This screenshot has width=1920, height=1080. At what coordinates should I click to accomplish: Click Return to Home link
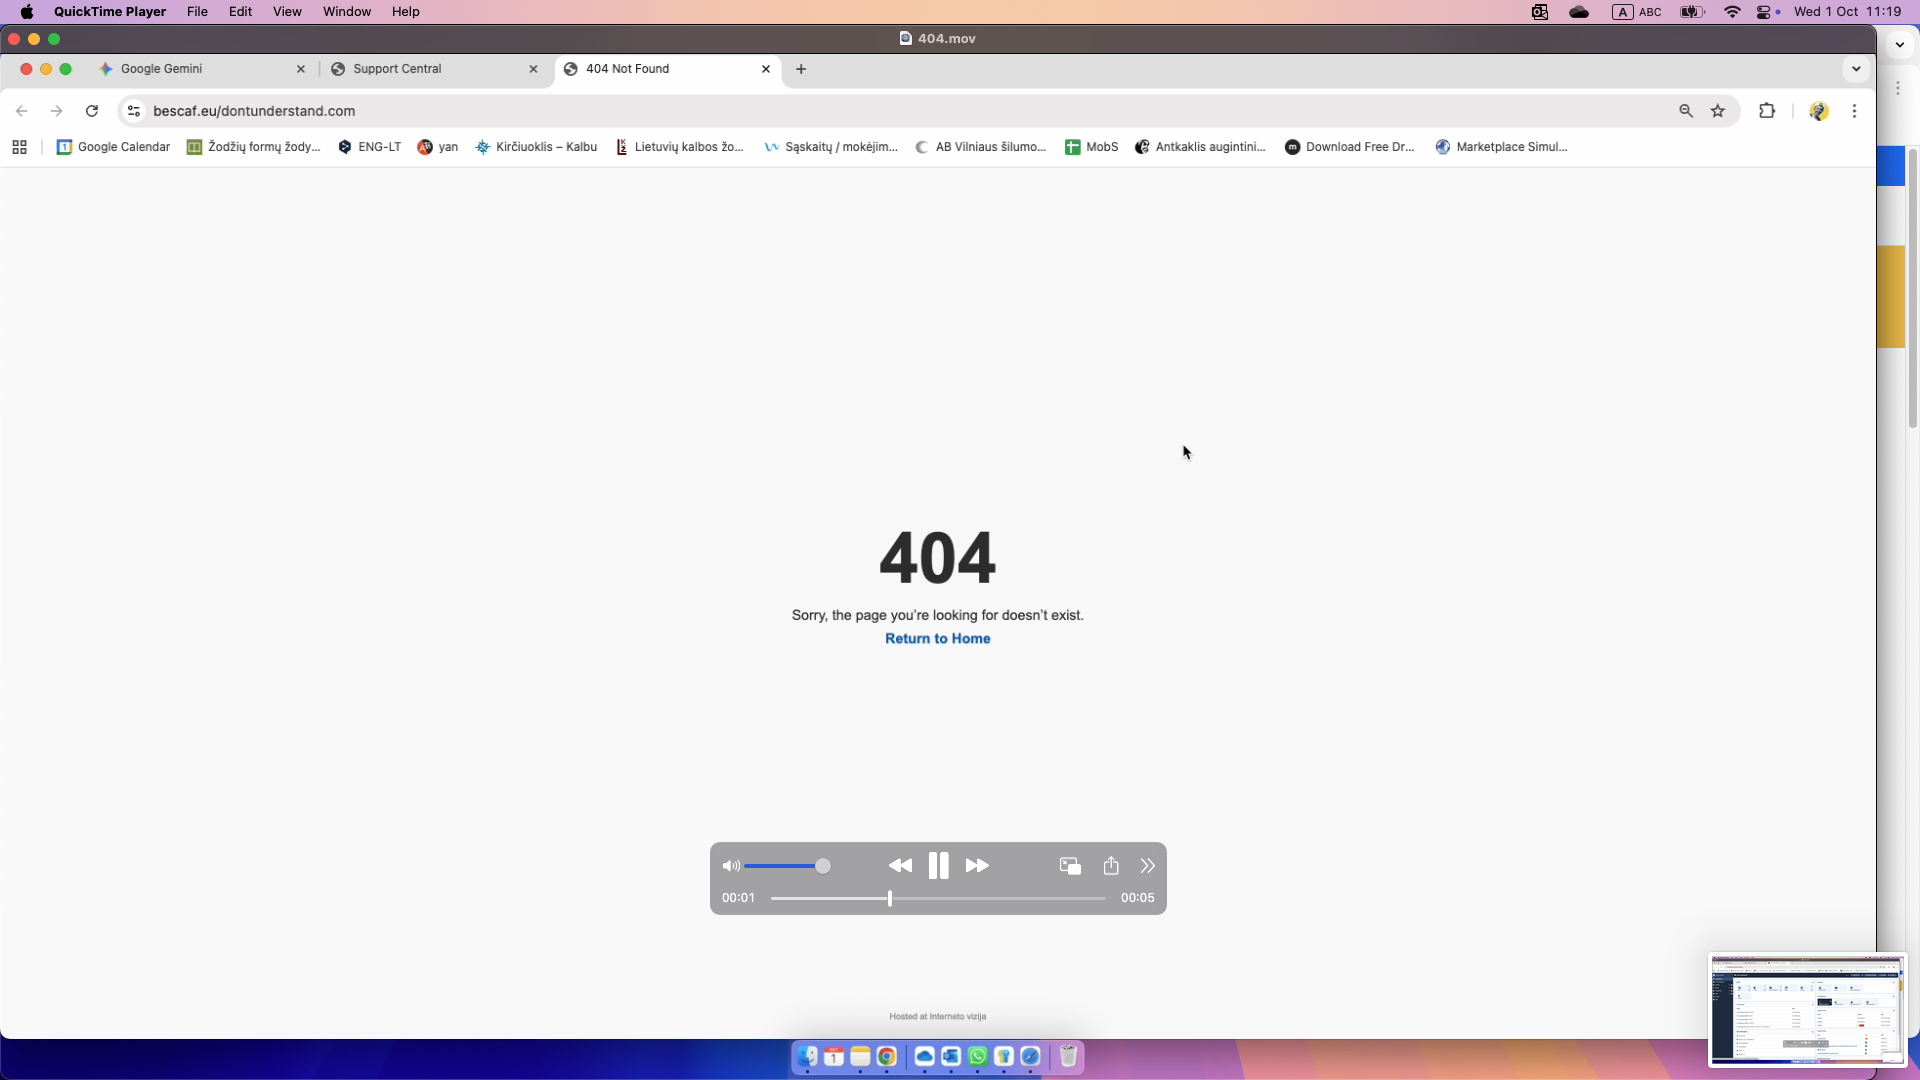(x=937, y=639)
